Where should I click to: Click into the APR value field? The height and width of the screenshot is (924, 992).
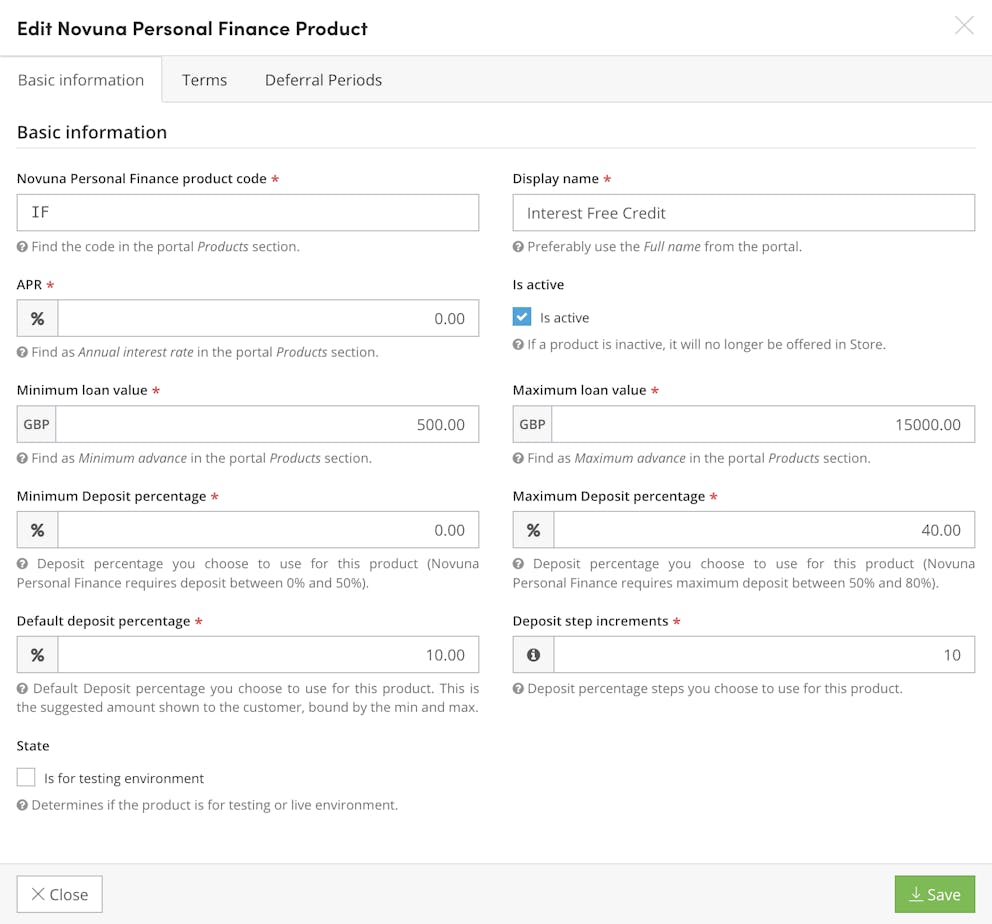tap(268, 318)
